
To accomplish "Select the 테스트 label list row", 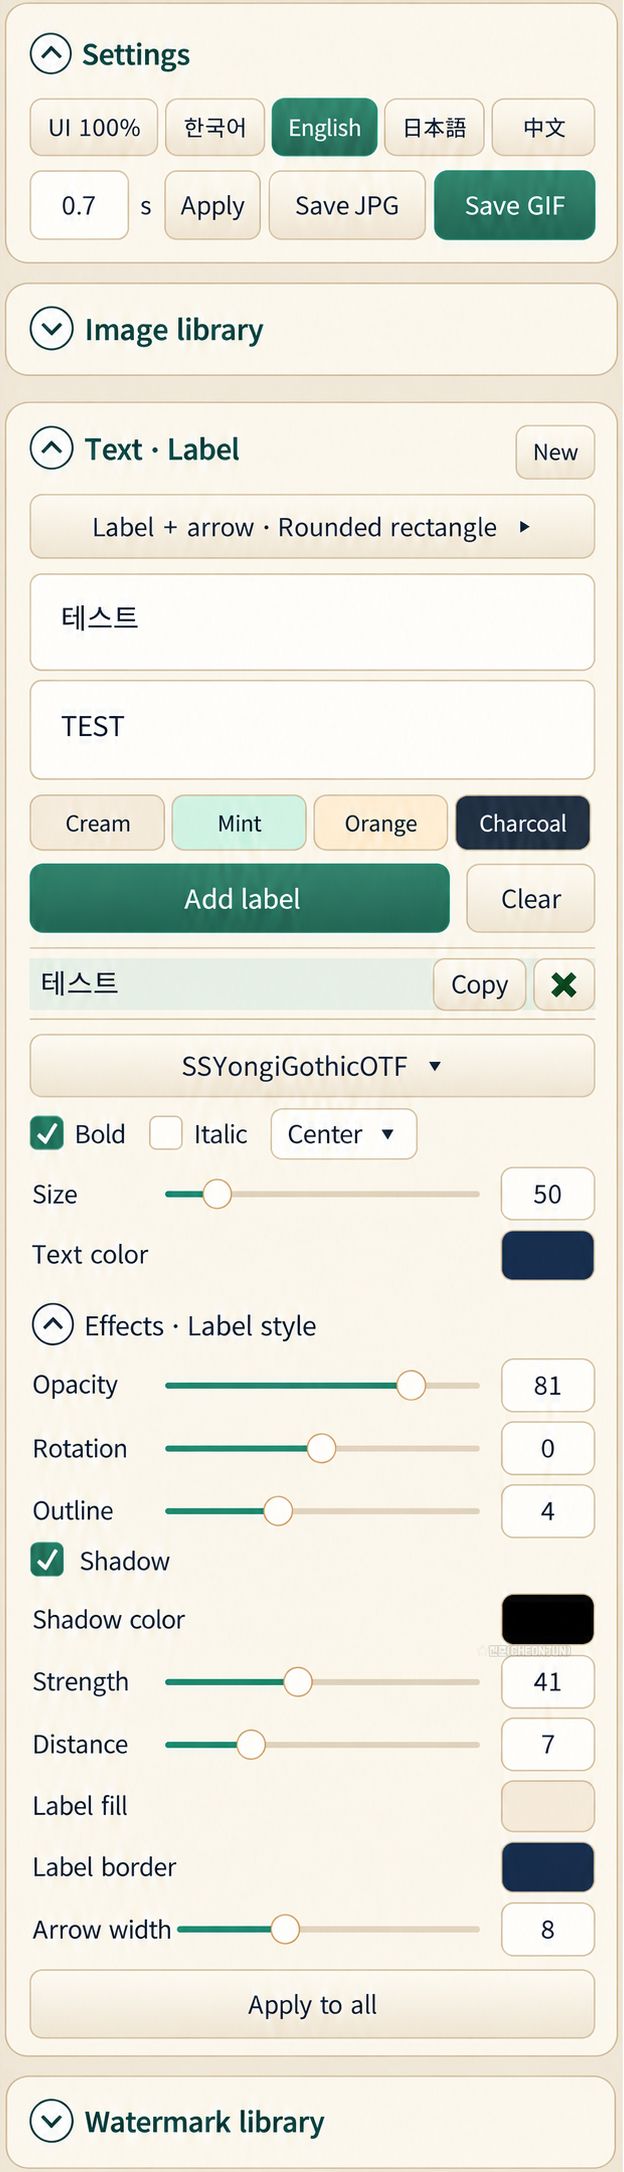I will (230, 984).
